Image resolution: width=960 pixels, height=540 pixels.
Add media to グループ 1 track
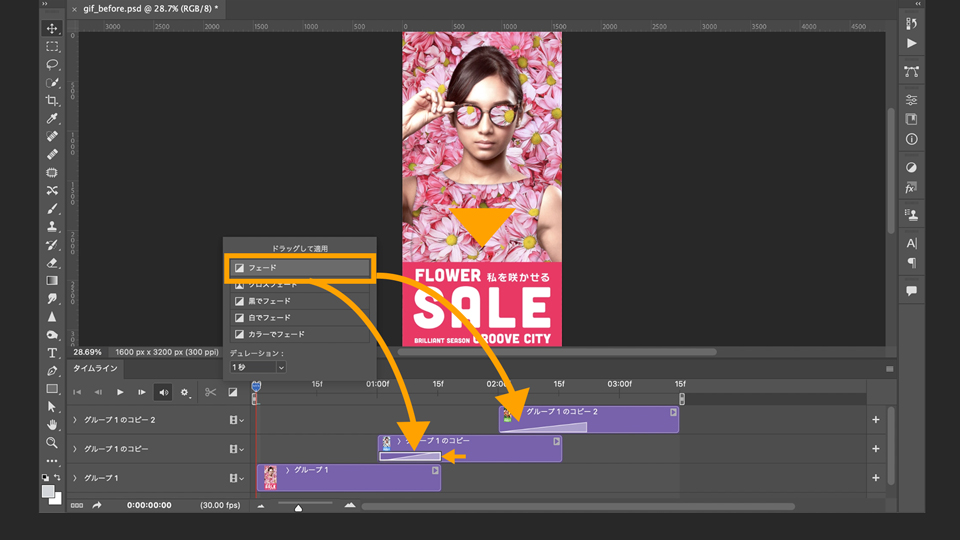pos(876,478)
